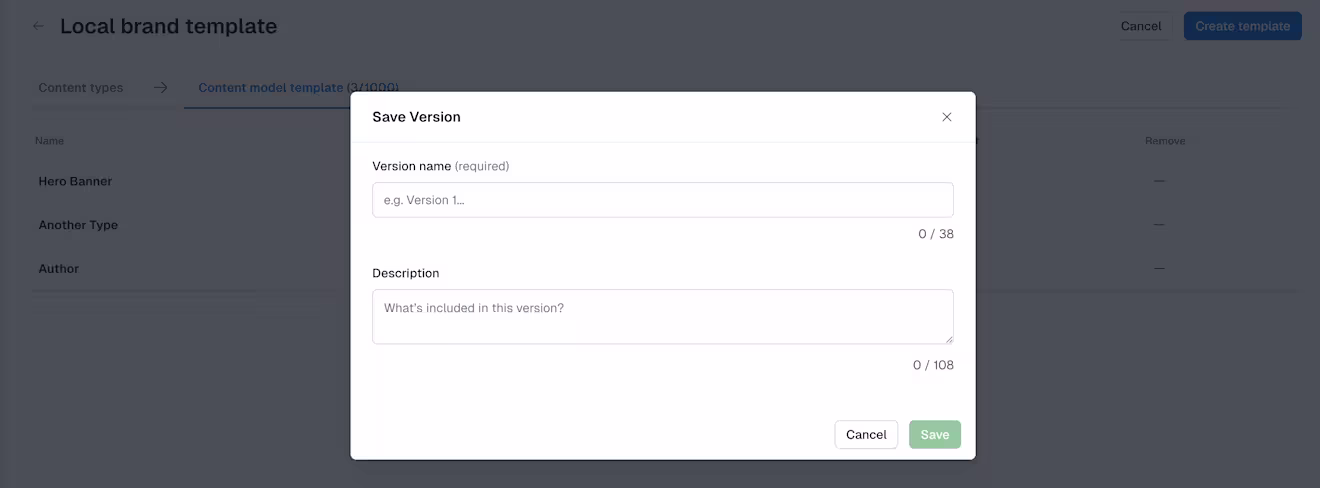Click the 0 / 108 character counter
Viewport: 1320px width, 488px height.
tap(933, 365)
